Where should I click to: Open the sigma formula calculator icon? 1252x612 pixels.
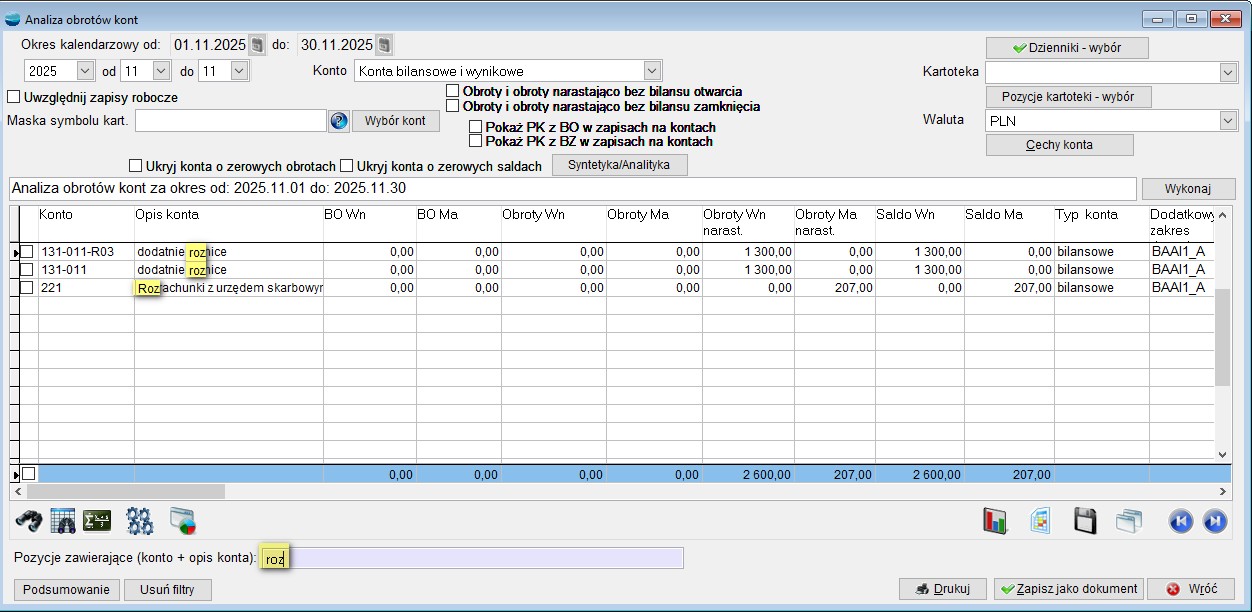point(97,520)
